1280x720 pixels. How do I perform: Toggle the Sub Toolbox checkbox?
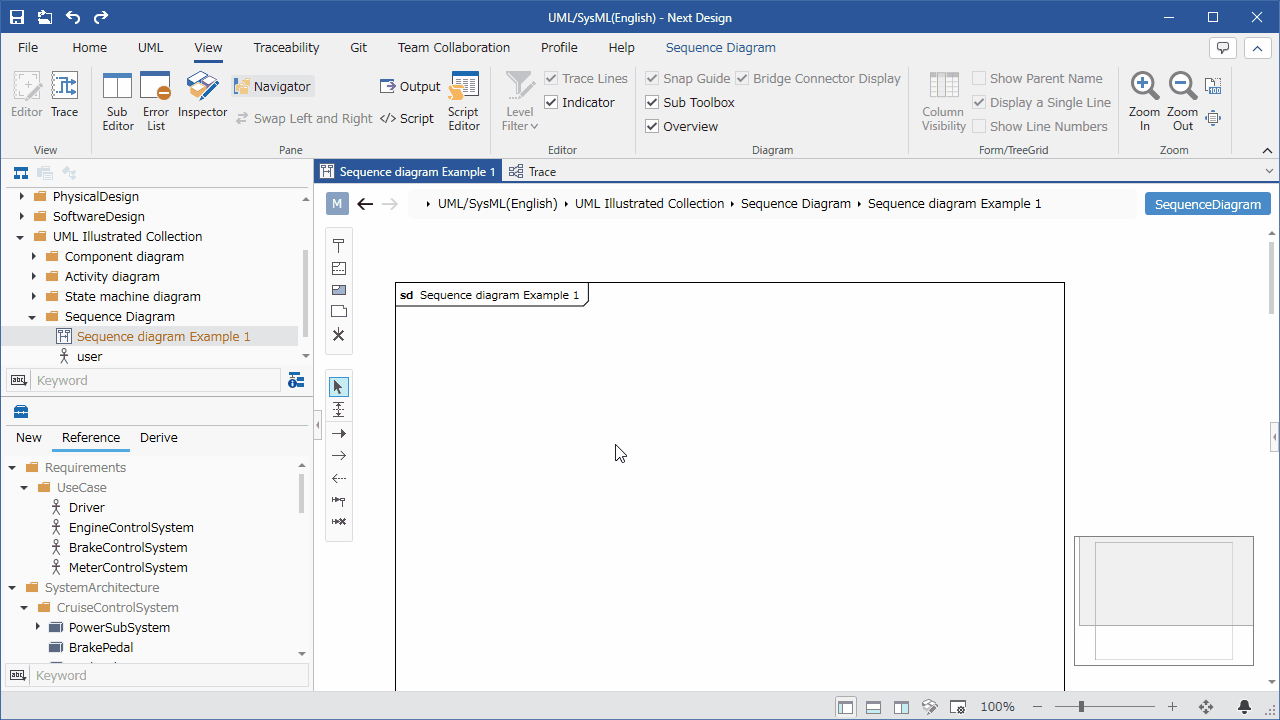pyautogui.click(x=652, y=102)
